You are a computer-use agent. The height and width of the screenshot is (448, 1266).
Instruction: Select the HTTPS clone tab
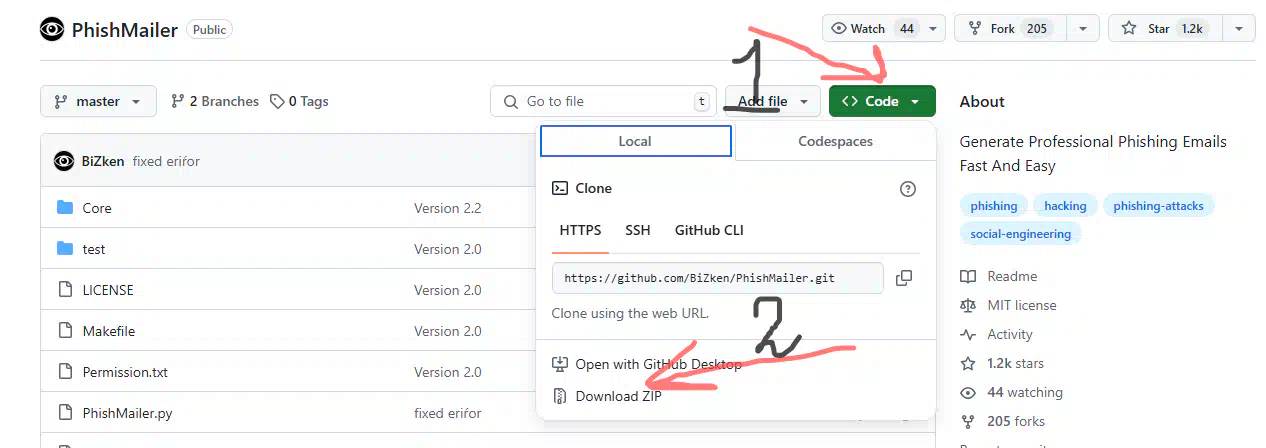580,230
